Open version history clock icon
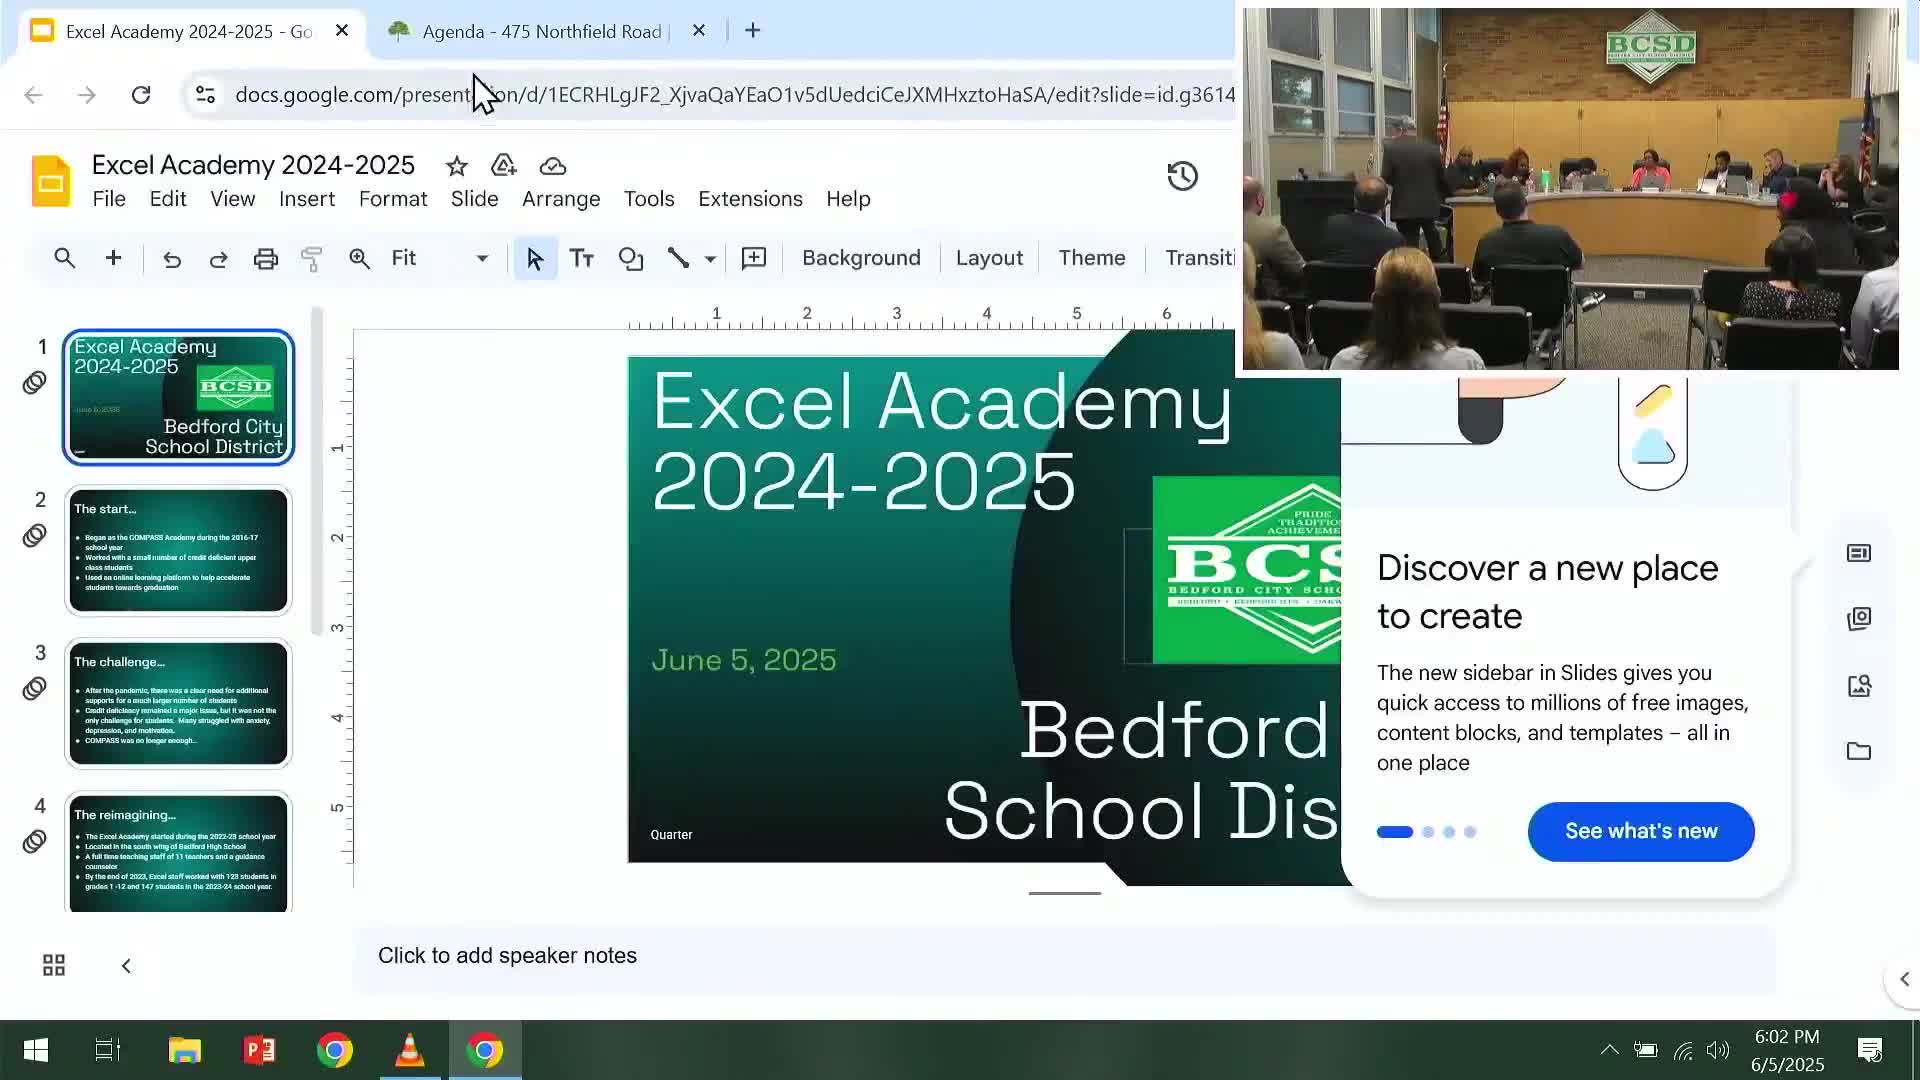The image size is (1920, 1080). (1182, 176)
